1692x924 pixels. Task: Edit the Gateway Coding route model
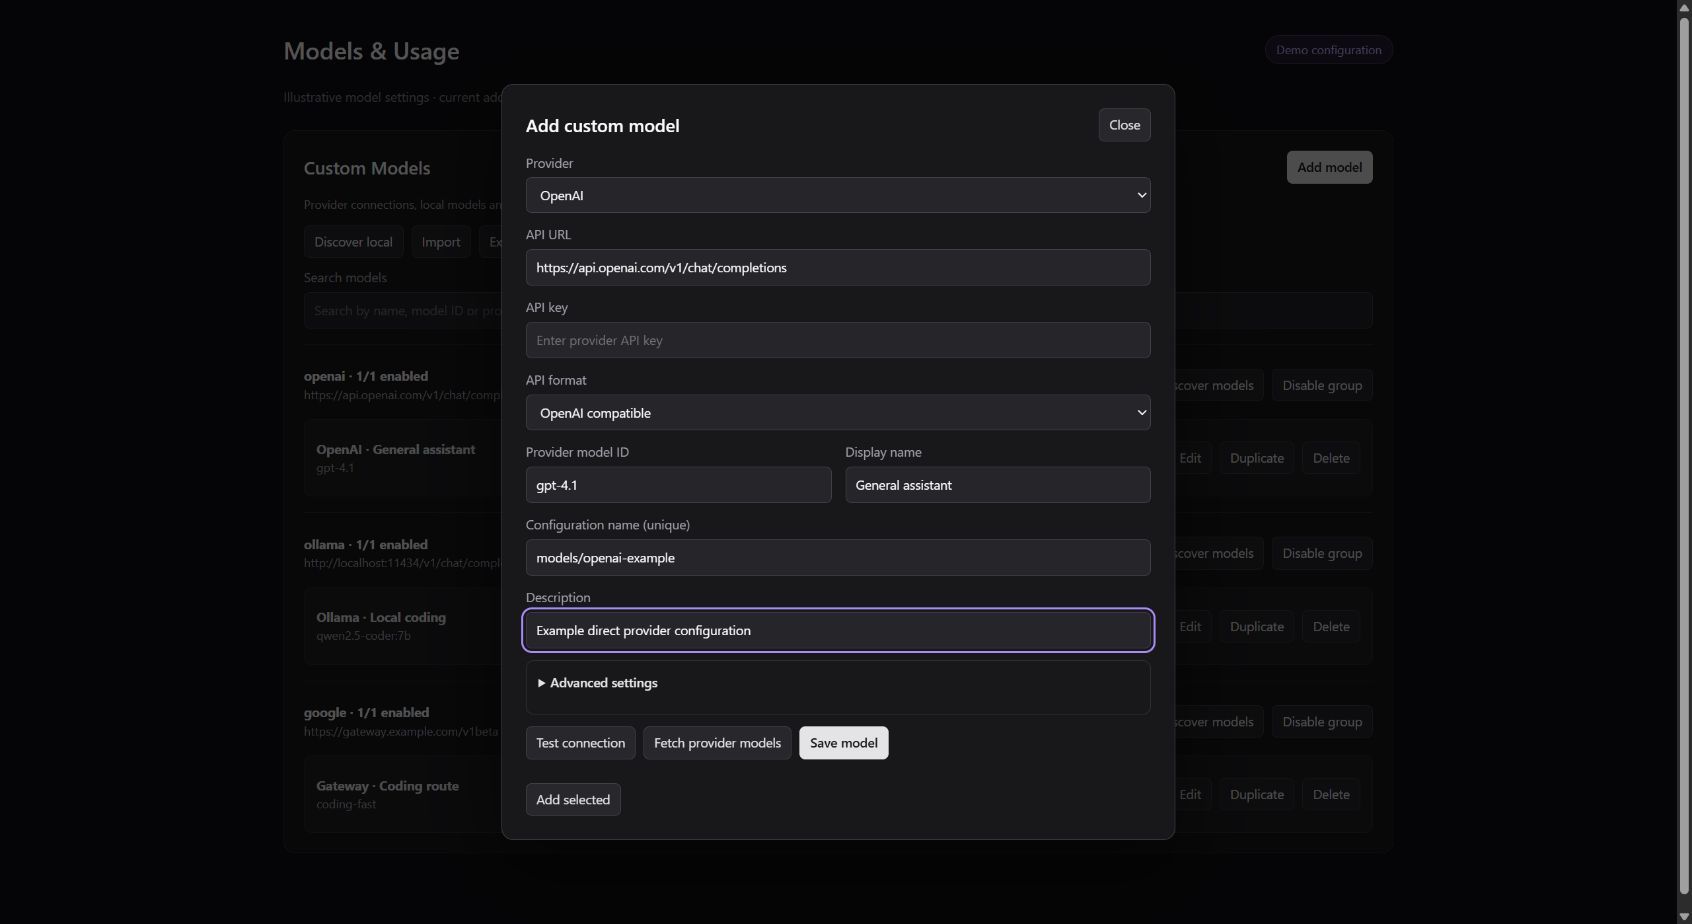1192,794
